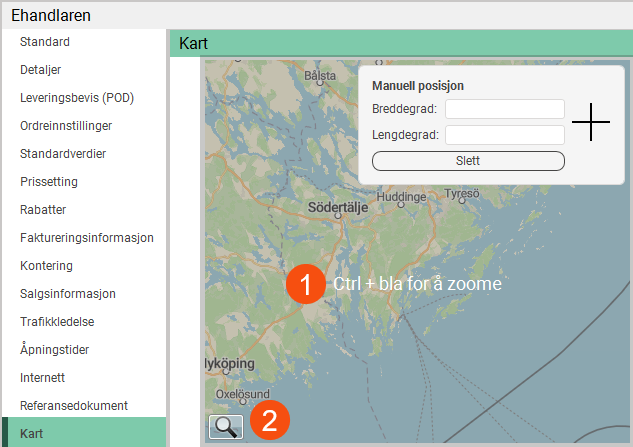Go to Internett settings
Screen dimensions: 633x447
[42, 378]
